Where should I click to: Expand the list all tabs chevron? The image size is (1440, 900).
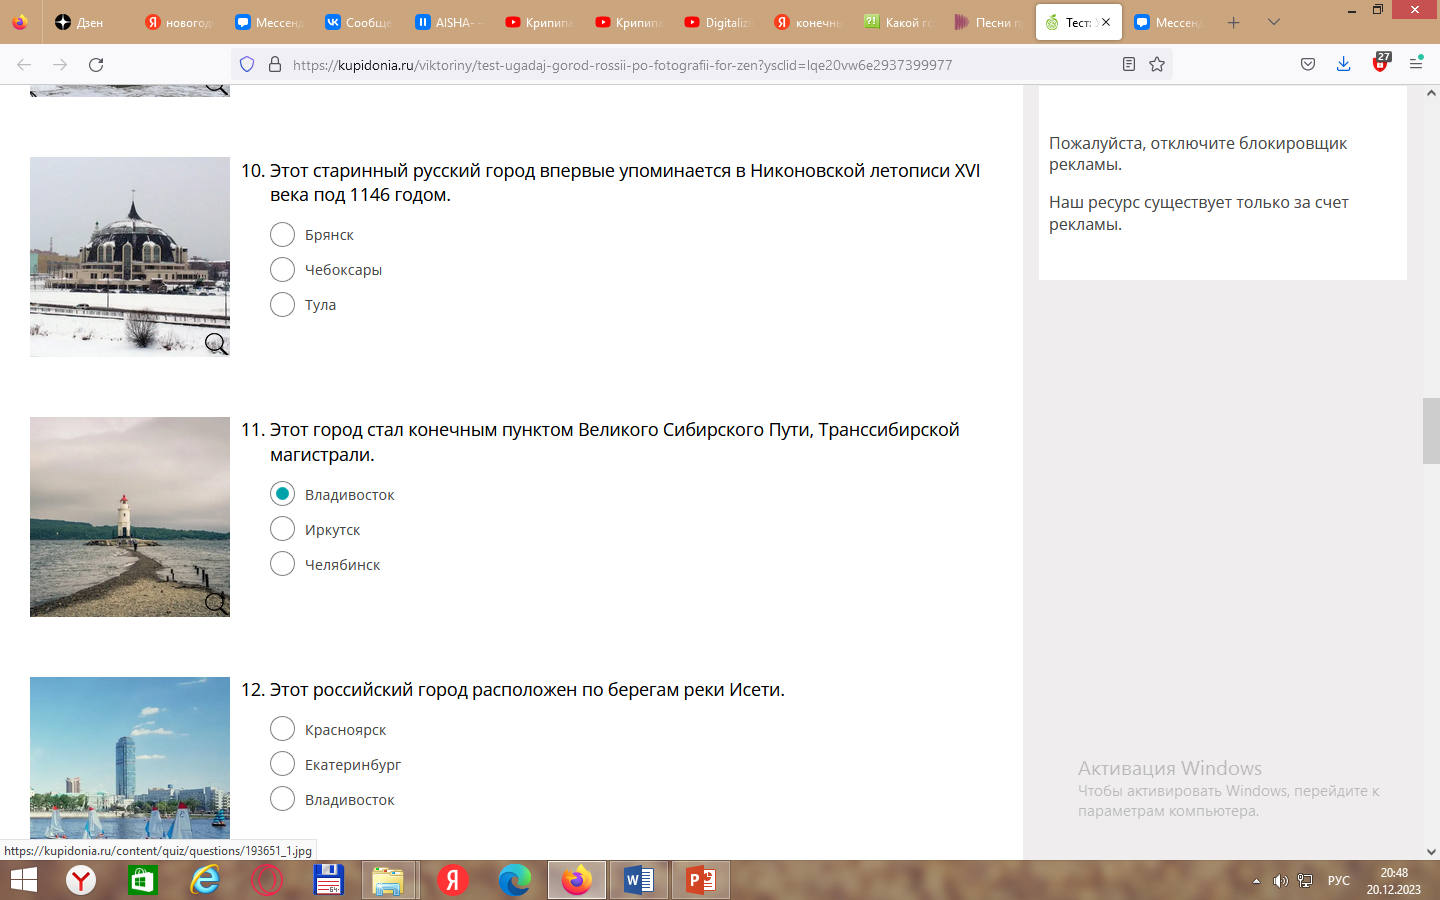(x=1273, y=22)
